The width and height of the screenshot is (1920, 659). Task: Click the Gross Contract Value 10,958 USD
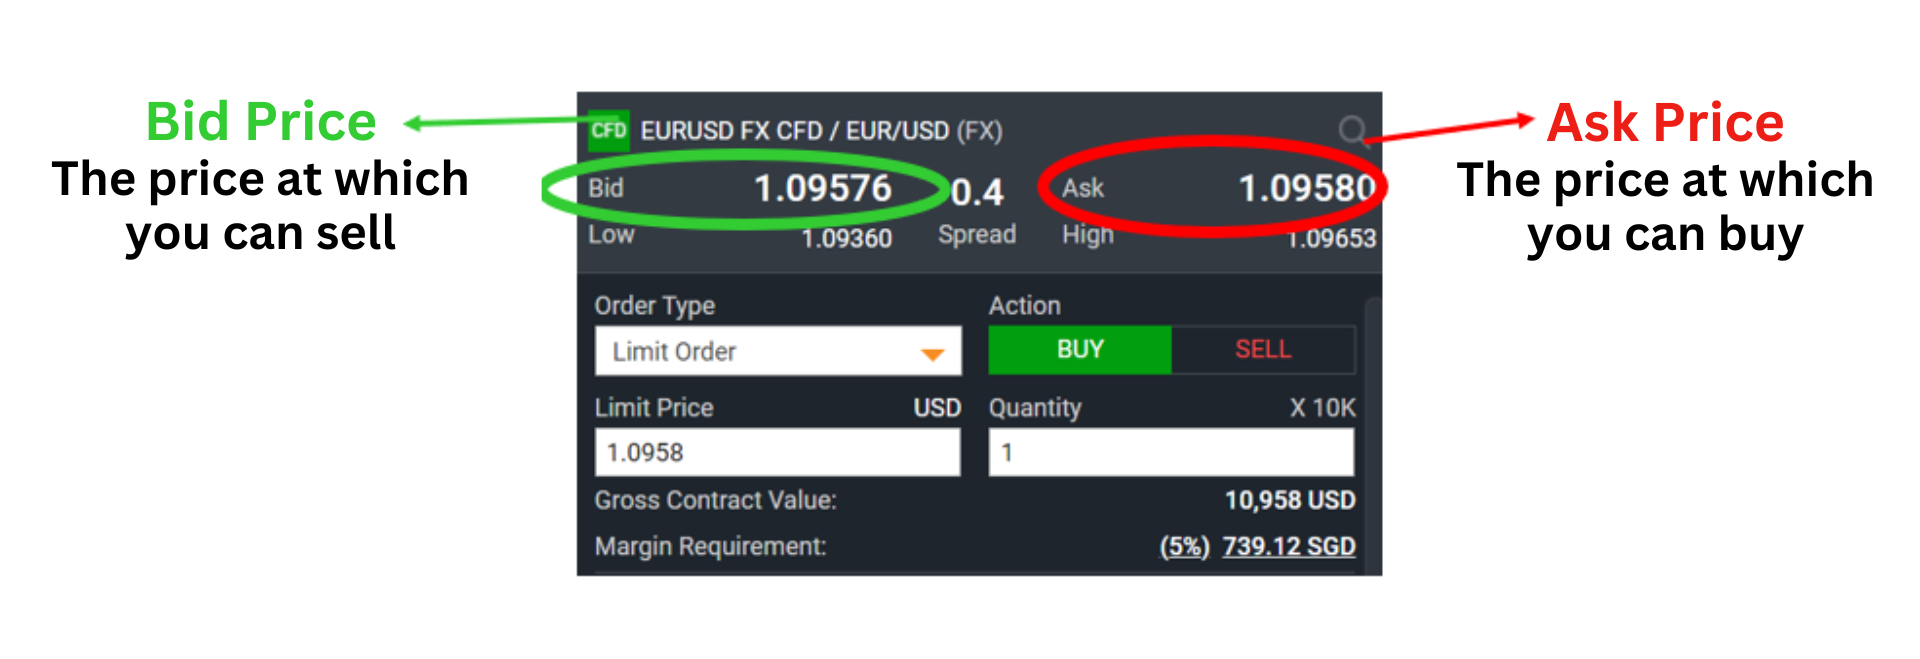click(1290, 500)
